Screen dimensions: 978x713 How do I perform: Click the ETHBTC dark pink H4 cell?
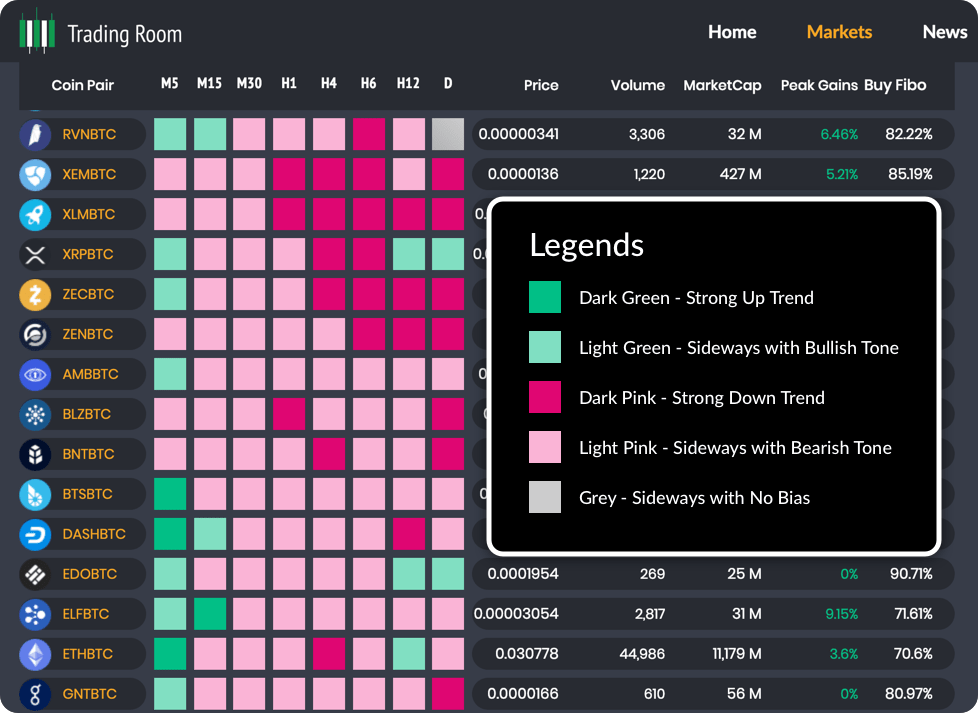[x=329, y=654]
